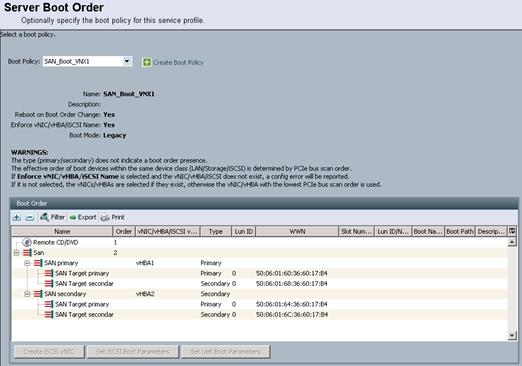This screenshot has height=366, width=522.
Task: Select the SAN secondary row label
Action: click(x=65, y=294)
